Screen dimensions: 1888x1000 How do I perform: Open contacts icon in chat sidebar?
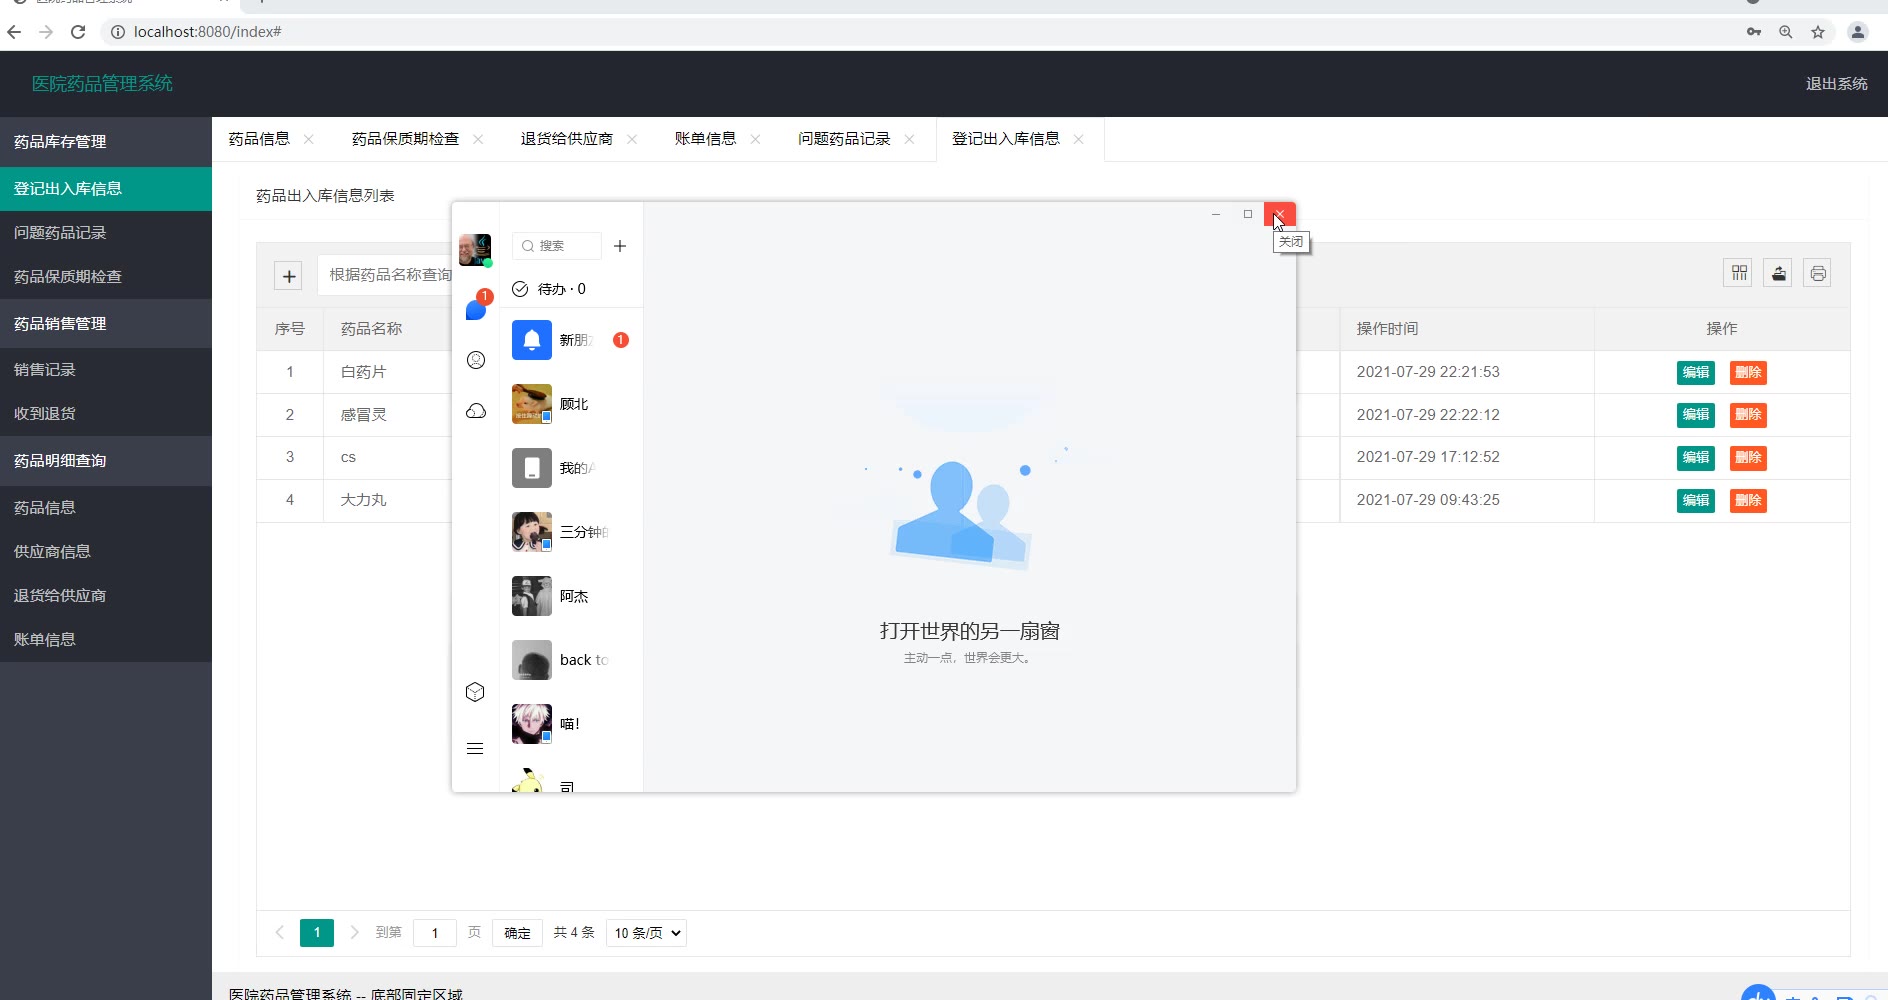click(x=476, y=360)
